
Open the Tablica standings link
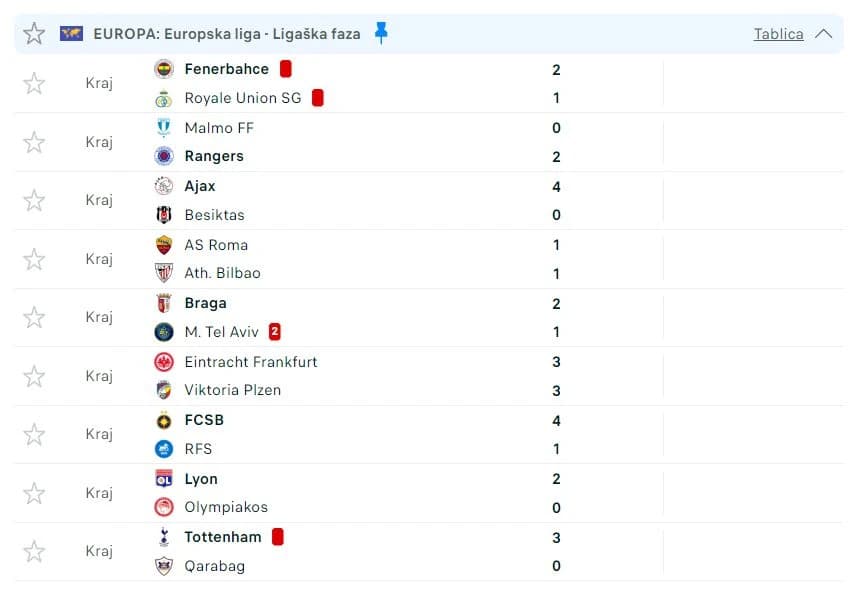pyautogui.click(x=778, y=34)
